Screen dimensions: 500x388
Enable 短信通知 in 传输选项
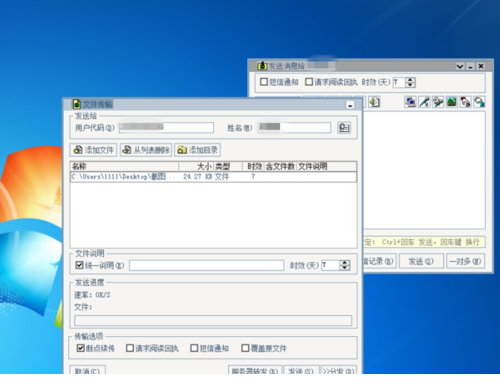point(194,348)
